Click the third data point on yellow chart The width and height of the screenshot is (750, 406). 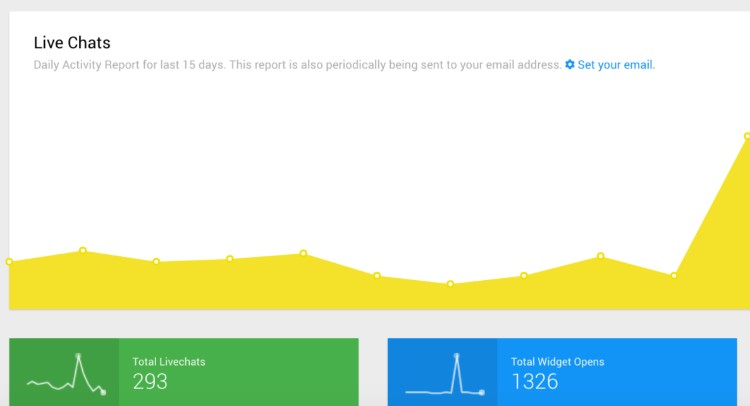coord(156,262)
